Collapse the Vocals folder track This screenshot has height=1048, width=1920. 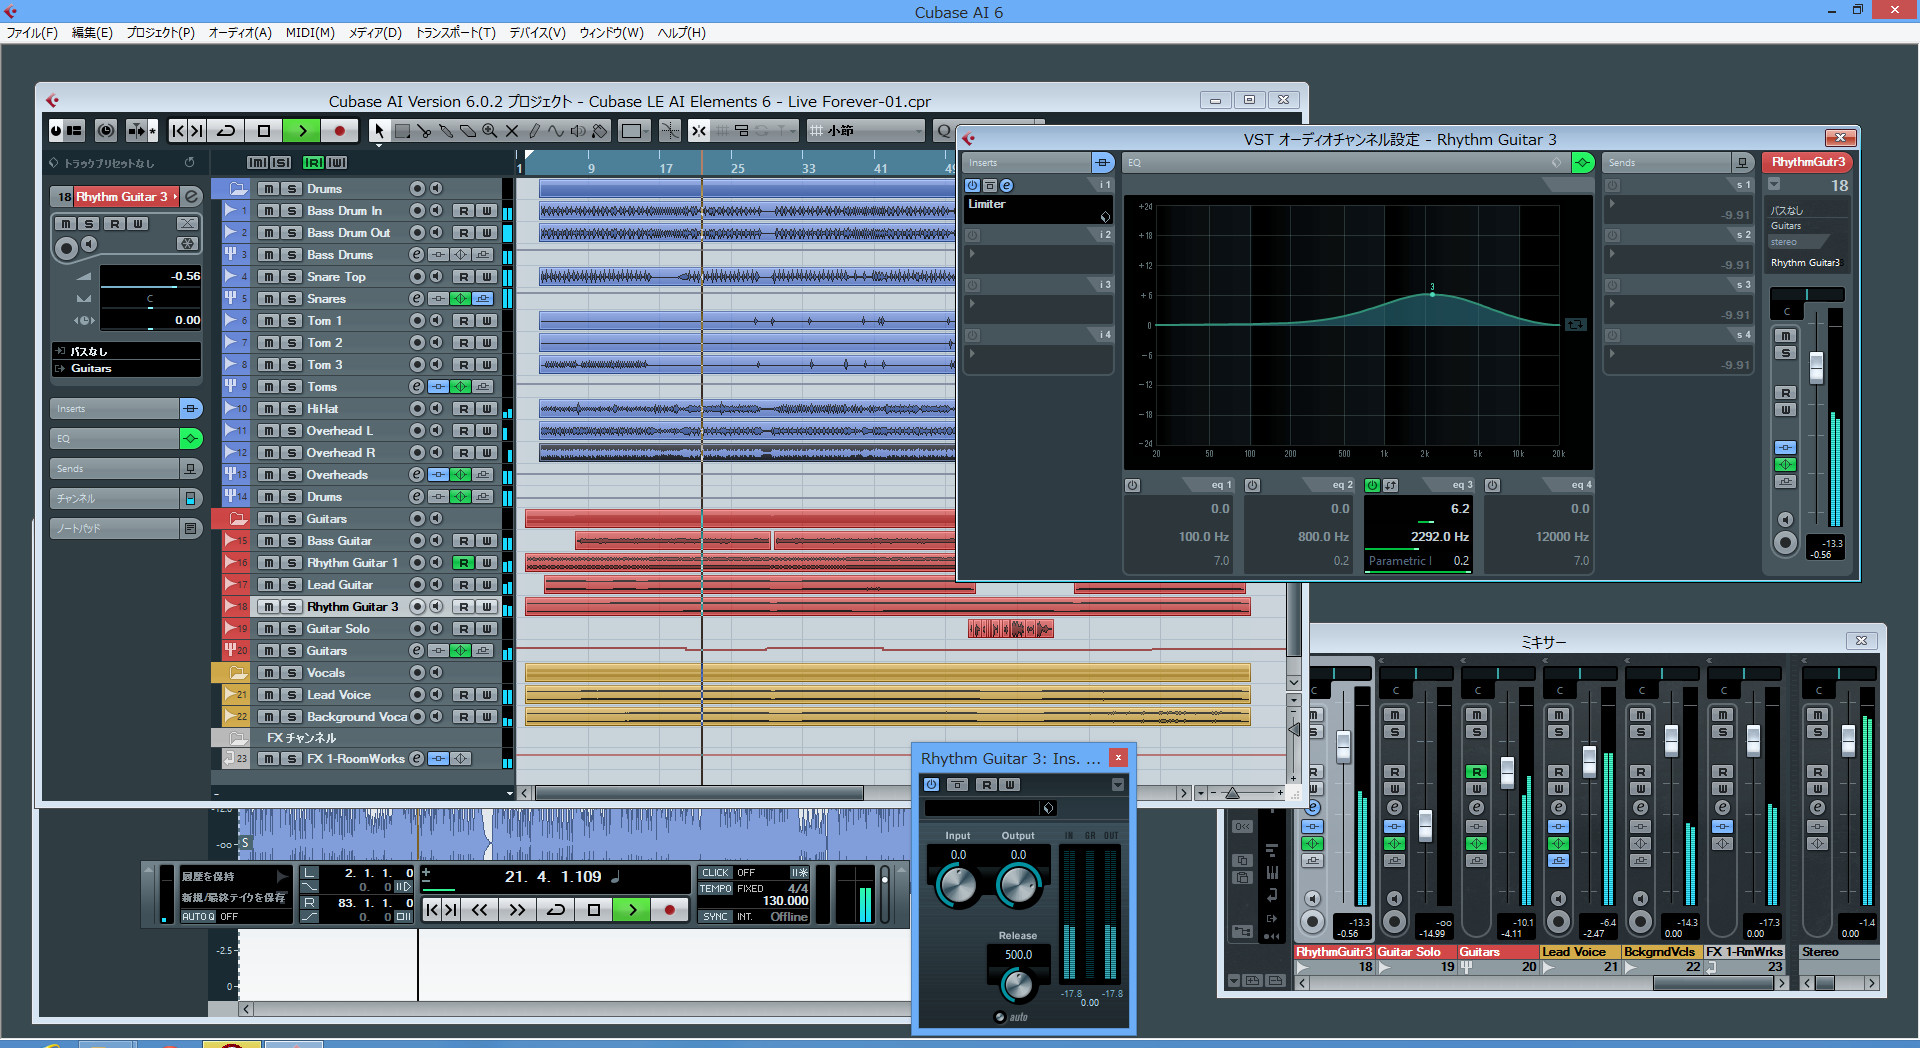coord(237,673)
